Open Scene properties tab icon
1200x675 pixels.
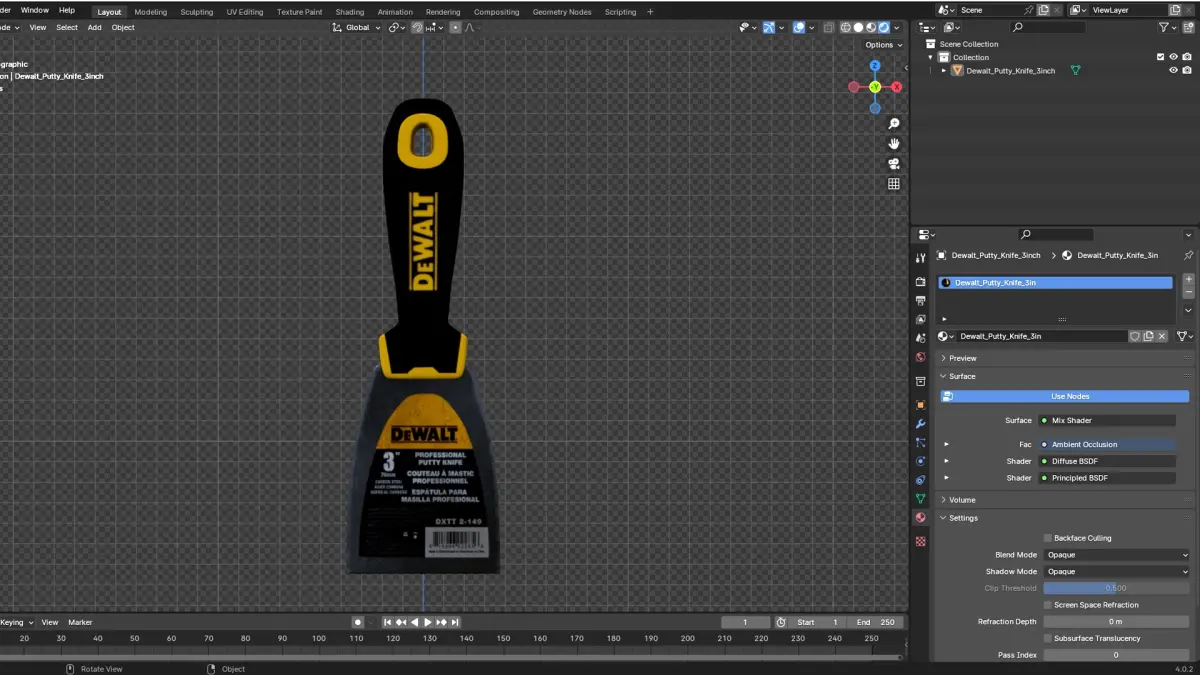tap(920, 338)
